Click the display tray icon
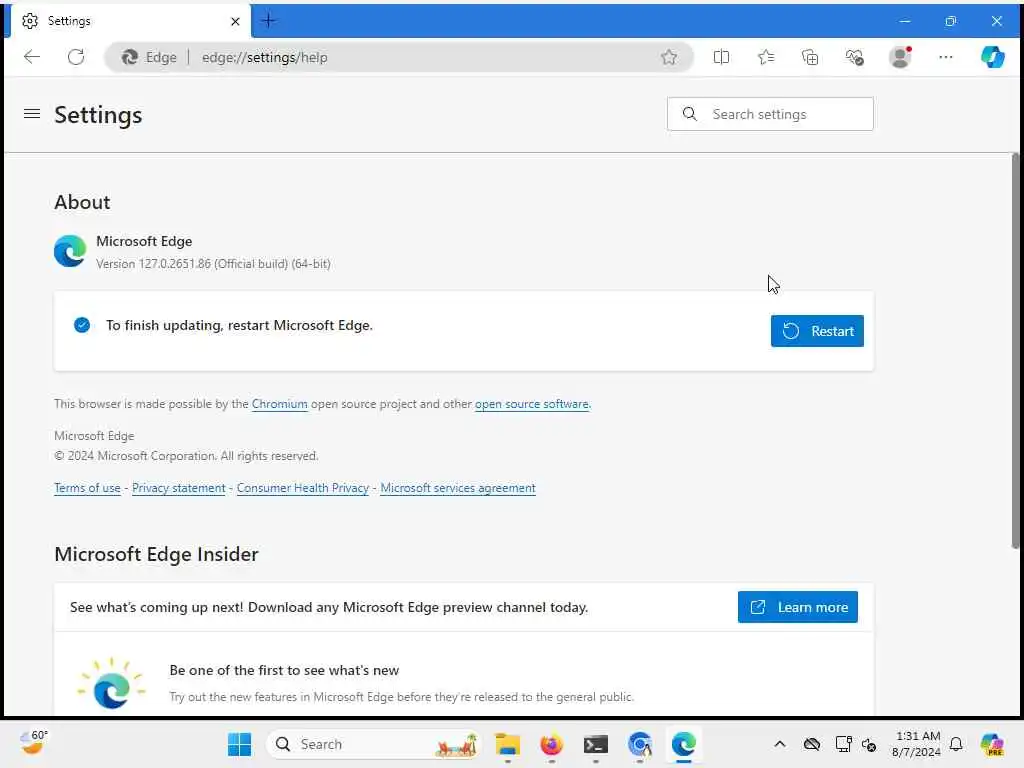 tap(843, 744)
